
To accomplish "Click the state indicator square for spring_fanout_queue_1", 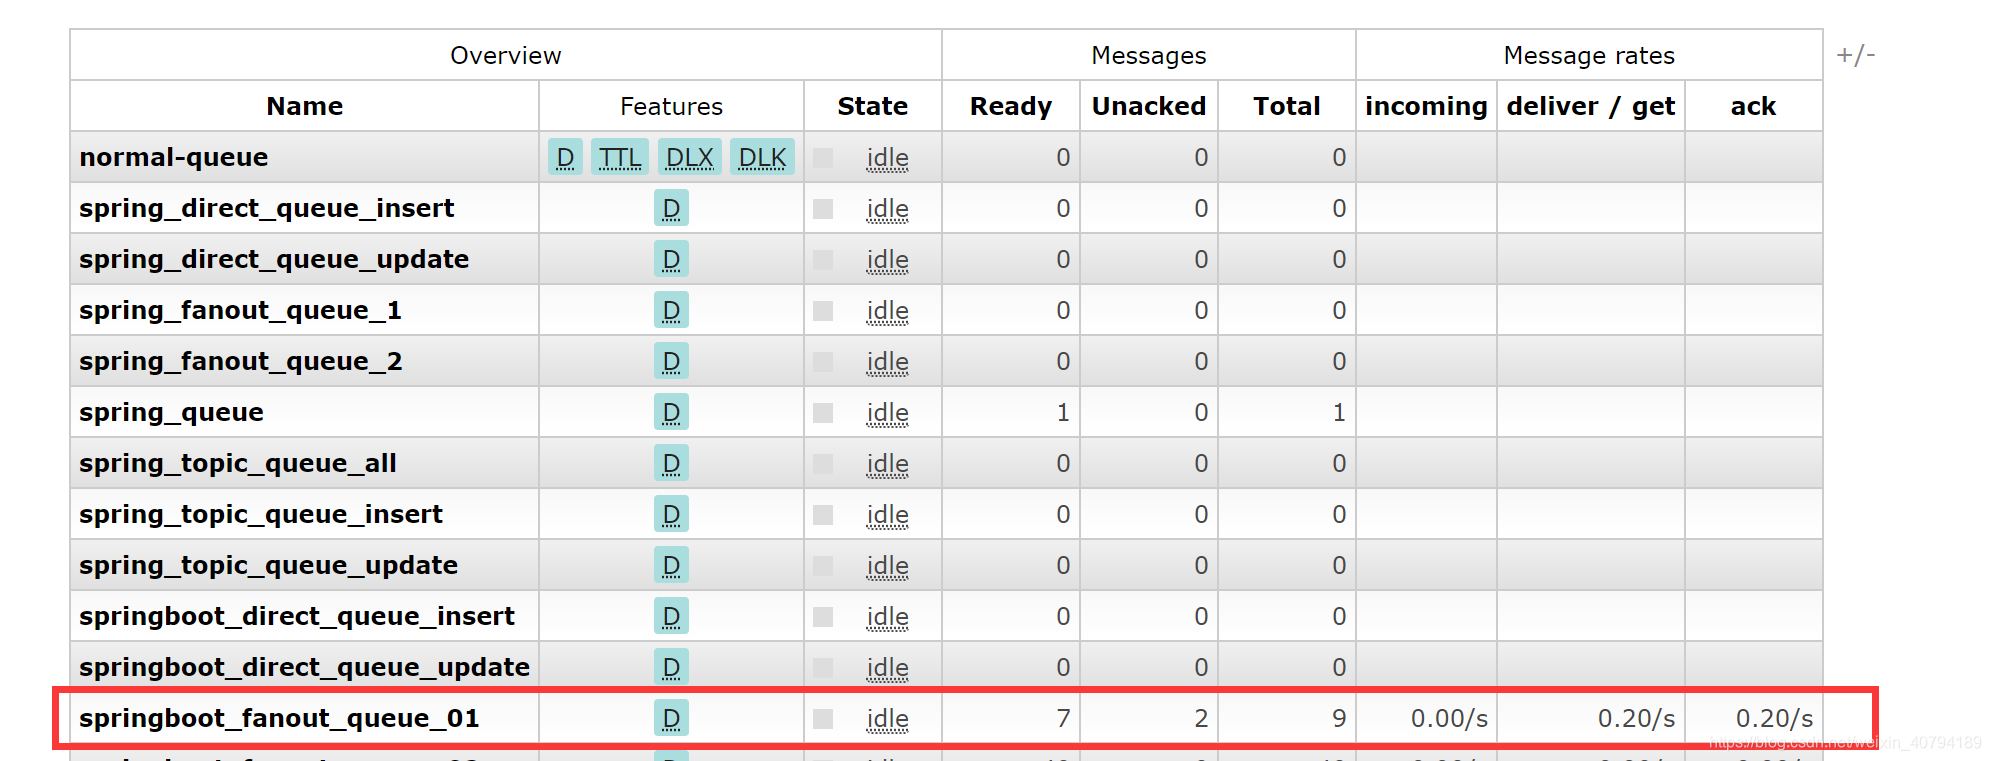I will (x=823, y=311).
